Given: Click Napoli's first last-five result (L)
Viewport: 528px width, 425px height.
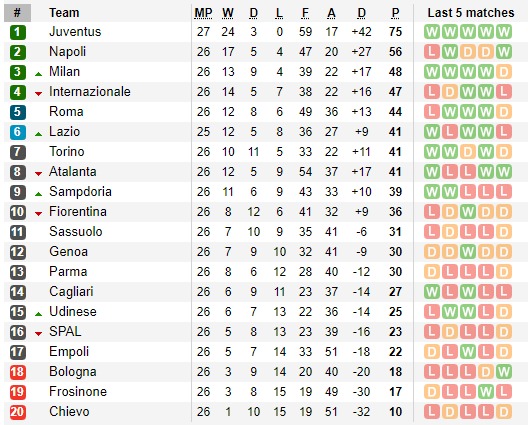Looking at the screenshot, I should pos(432,52).
